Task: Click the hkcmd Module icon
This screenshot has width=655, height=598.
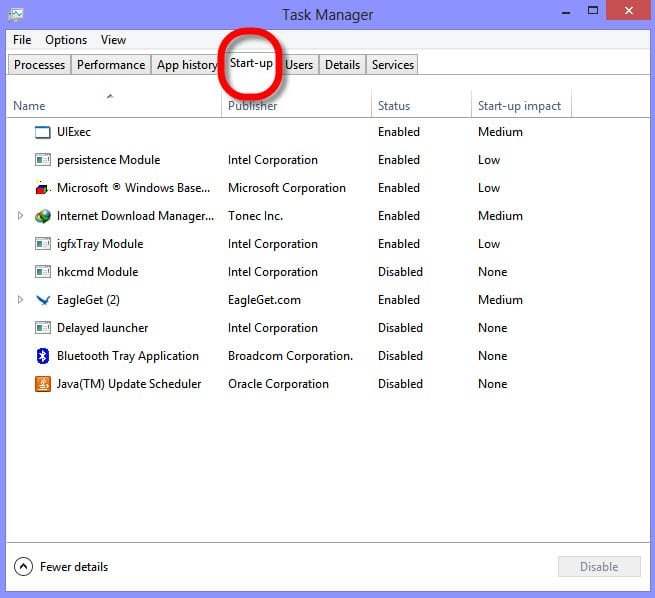Action: coord(43,272)
